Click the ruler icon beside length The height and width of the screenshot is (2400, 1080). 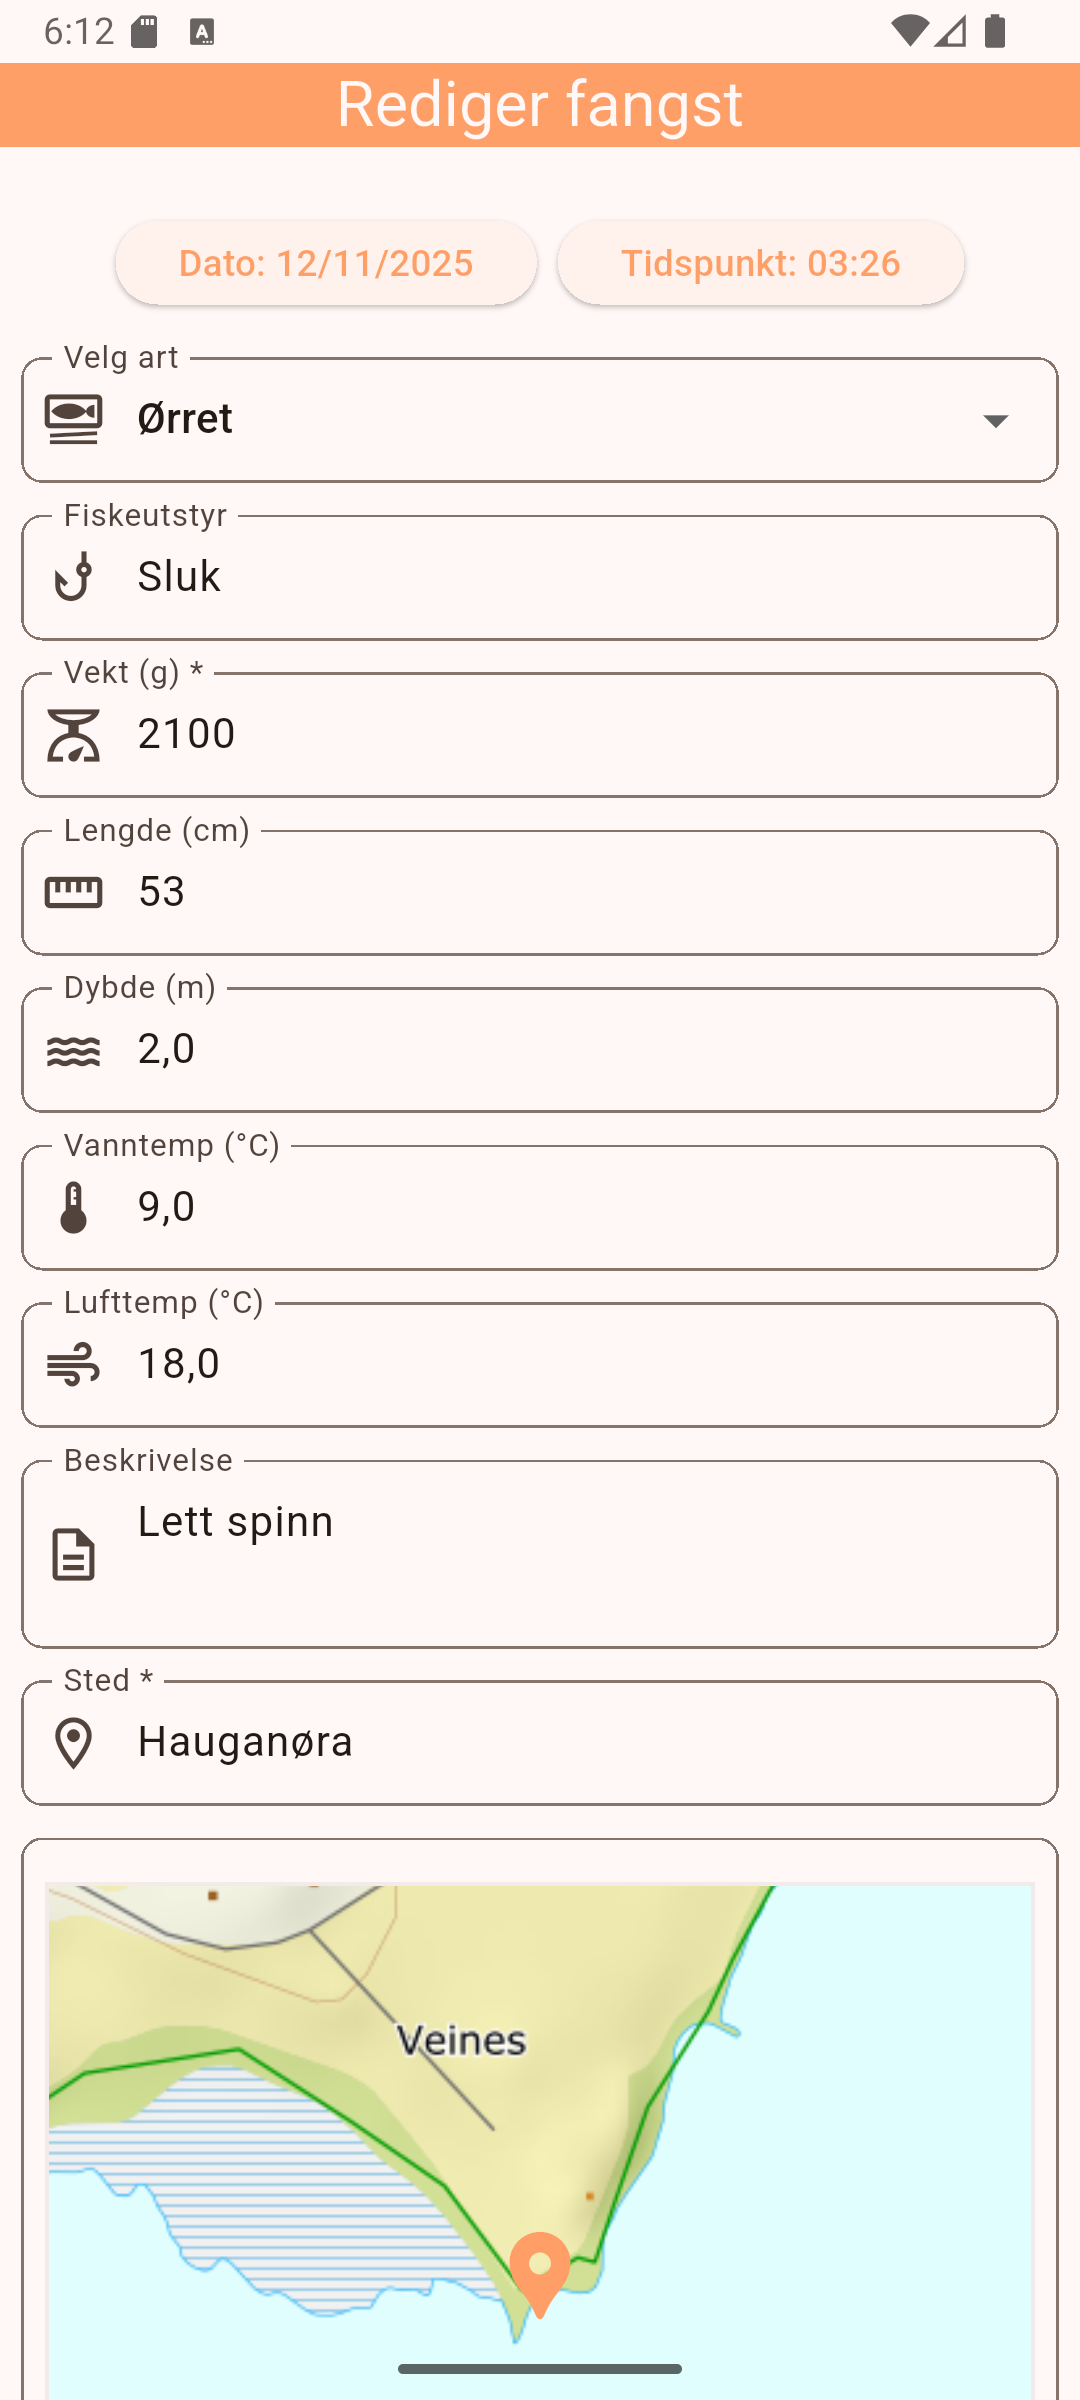pos(73,892)
